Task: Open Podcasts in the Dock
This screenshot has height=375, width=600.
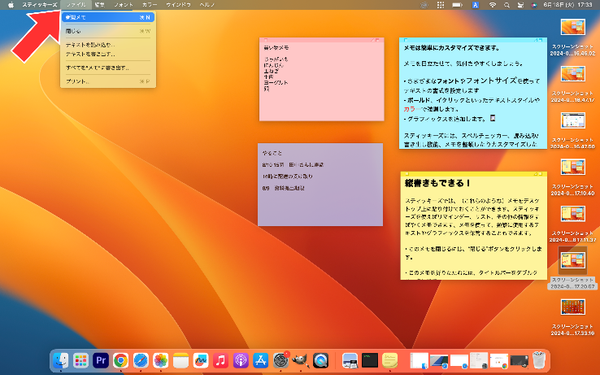Action: [x=241, y=360]
